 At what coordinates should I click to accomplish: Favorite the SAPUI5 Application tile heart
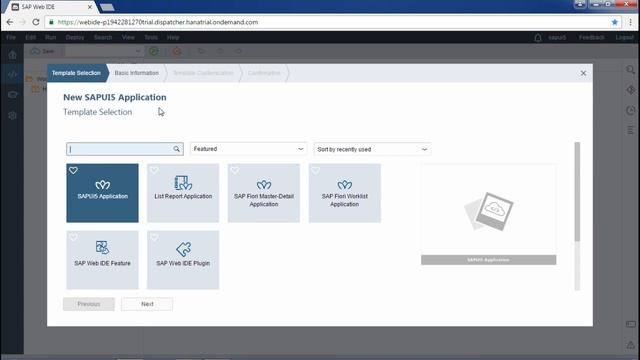[x=73, y=171]
